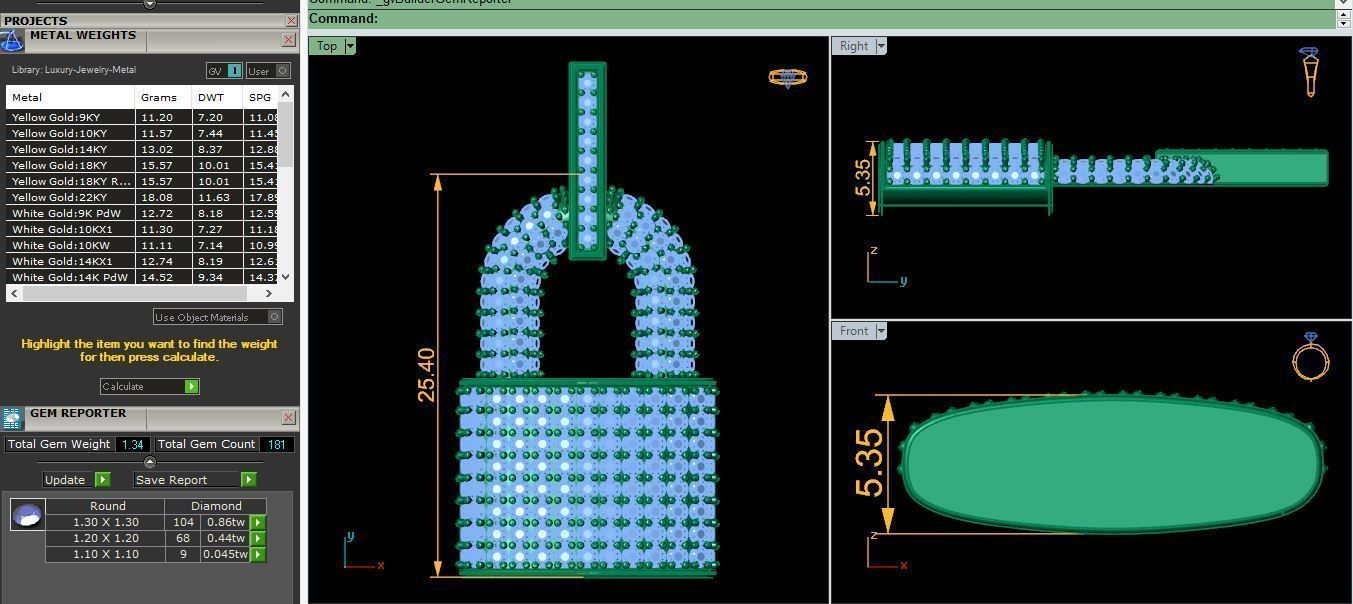Collapse Gem Reporter section with circular arrow

pos(150,462)
